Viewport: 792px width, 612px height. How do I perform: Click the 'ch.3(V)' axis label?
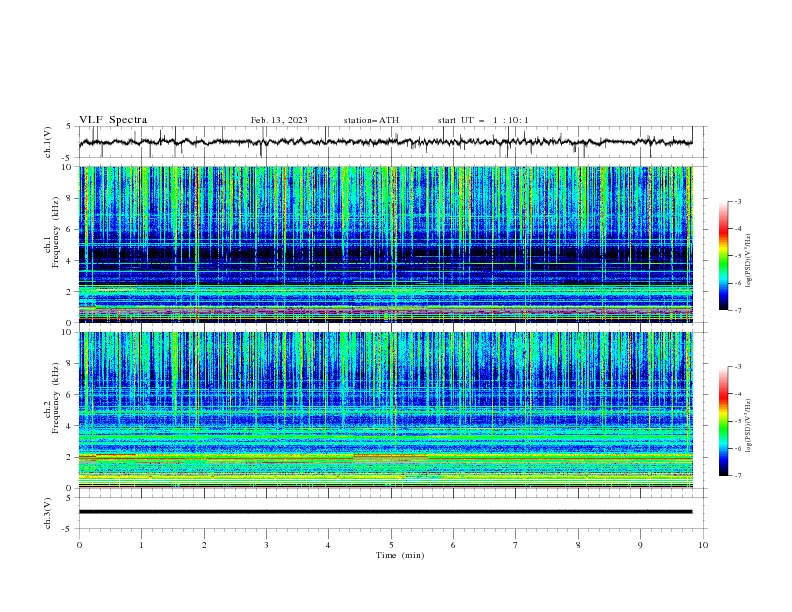point(48,513)
